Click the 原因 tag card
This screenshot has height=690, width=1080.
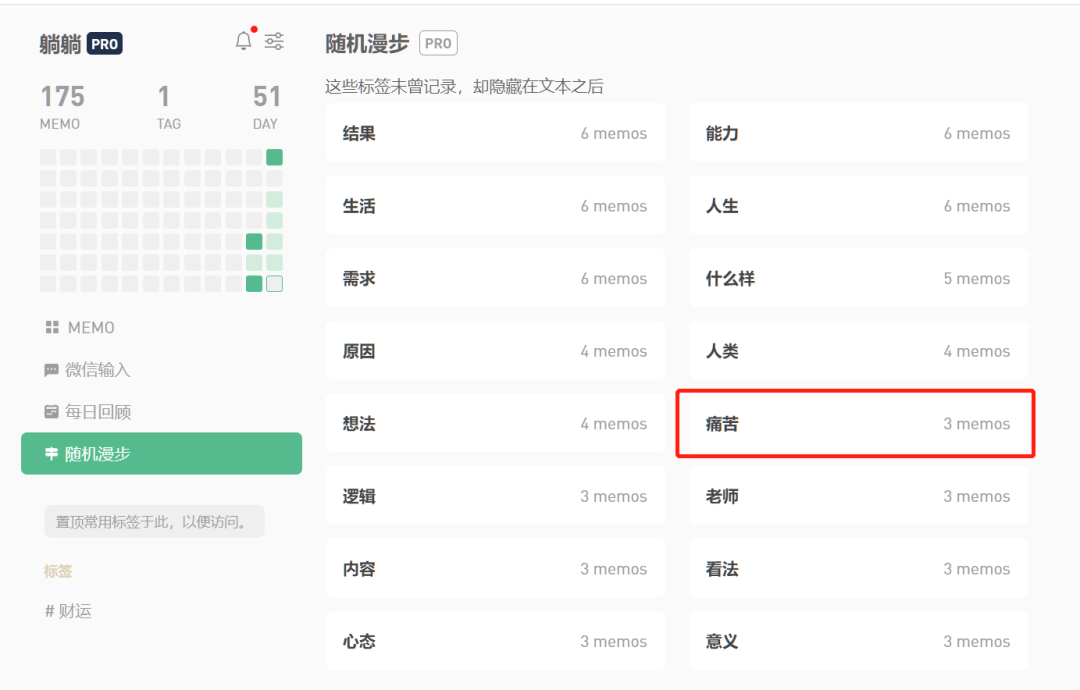495,351
